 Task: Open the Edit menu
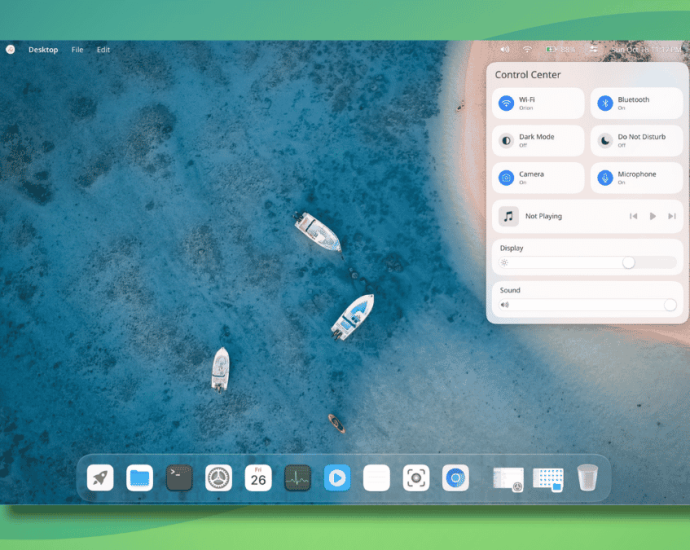(103, 50)
